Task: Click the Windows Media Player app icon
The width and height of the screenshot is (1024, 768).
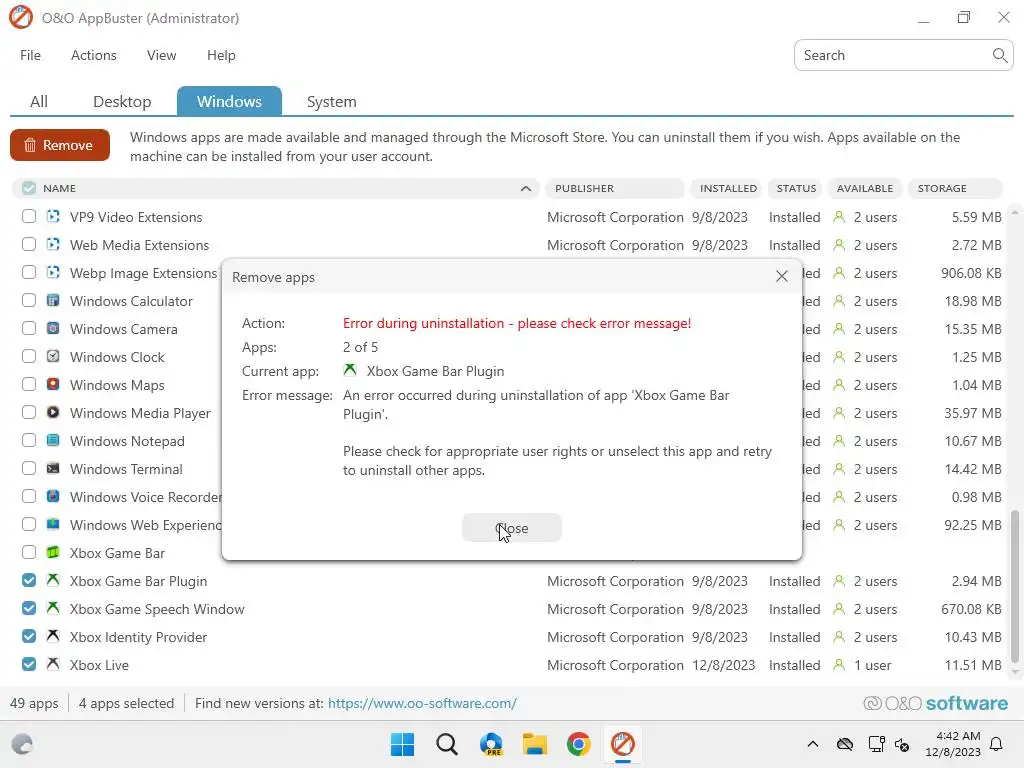Action: click(x=53, y=413)
